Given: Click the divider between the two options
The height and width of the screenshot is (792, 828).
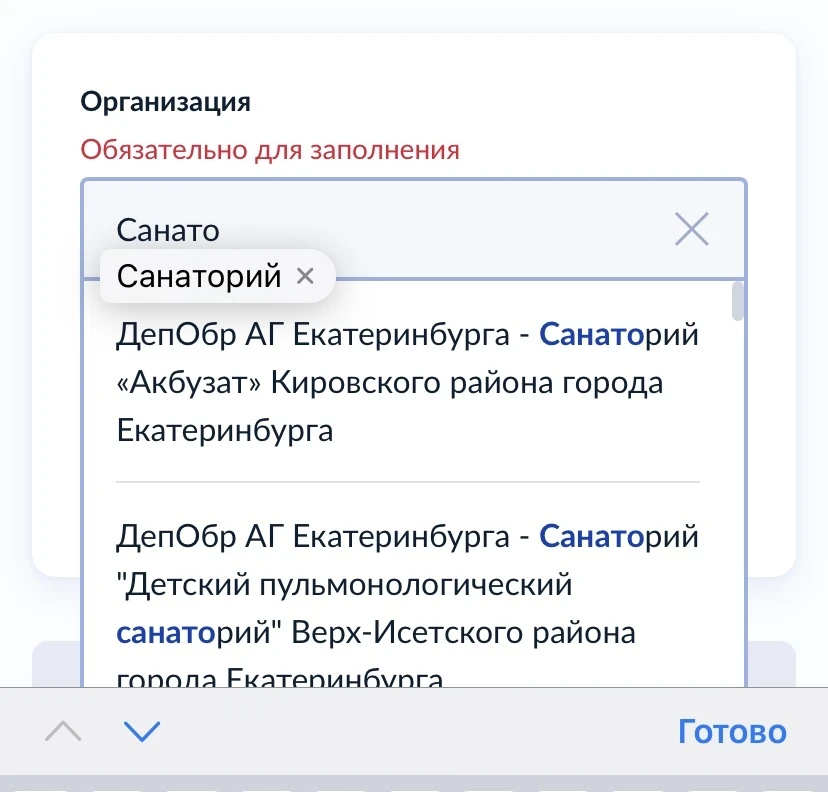Looking at the screenshot, I should (407, 482).
